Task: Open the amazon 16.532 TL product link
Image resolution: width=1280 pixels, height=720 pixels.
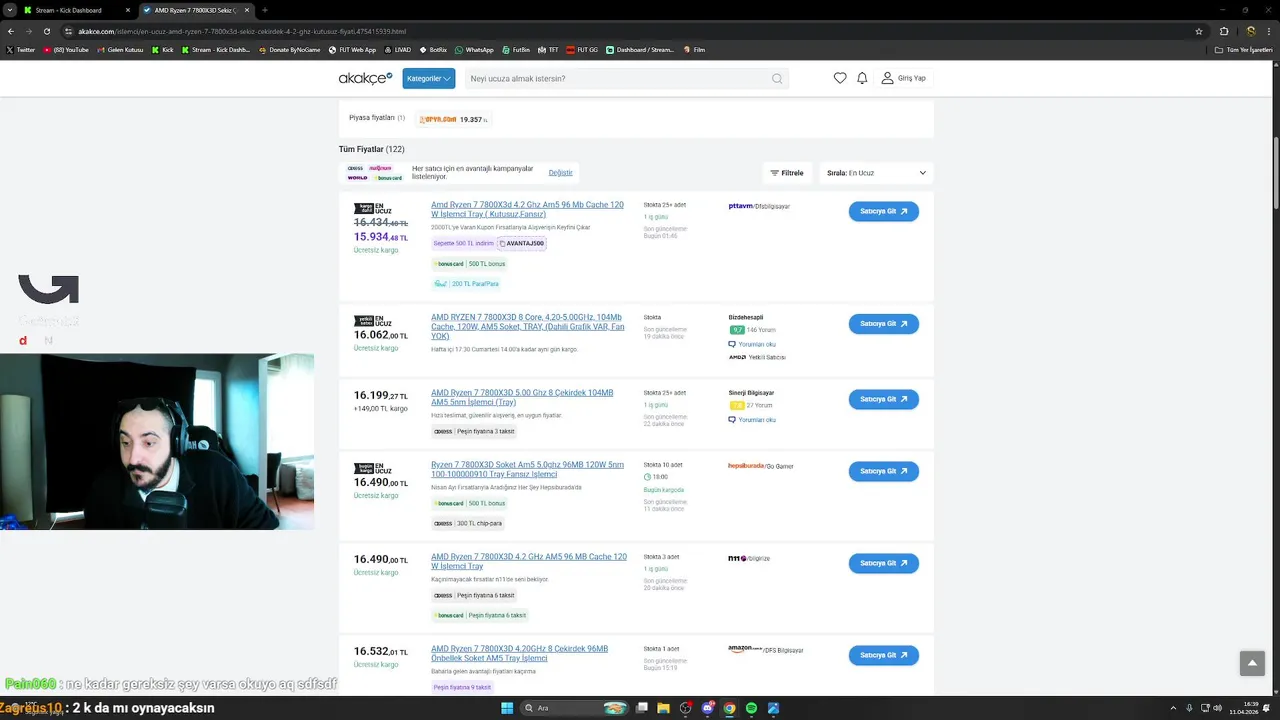Action: tap(519, 653)
